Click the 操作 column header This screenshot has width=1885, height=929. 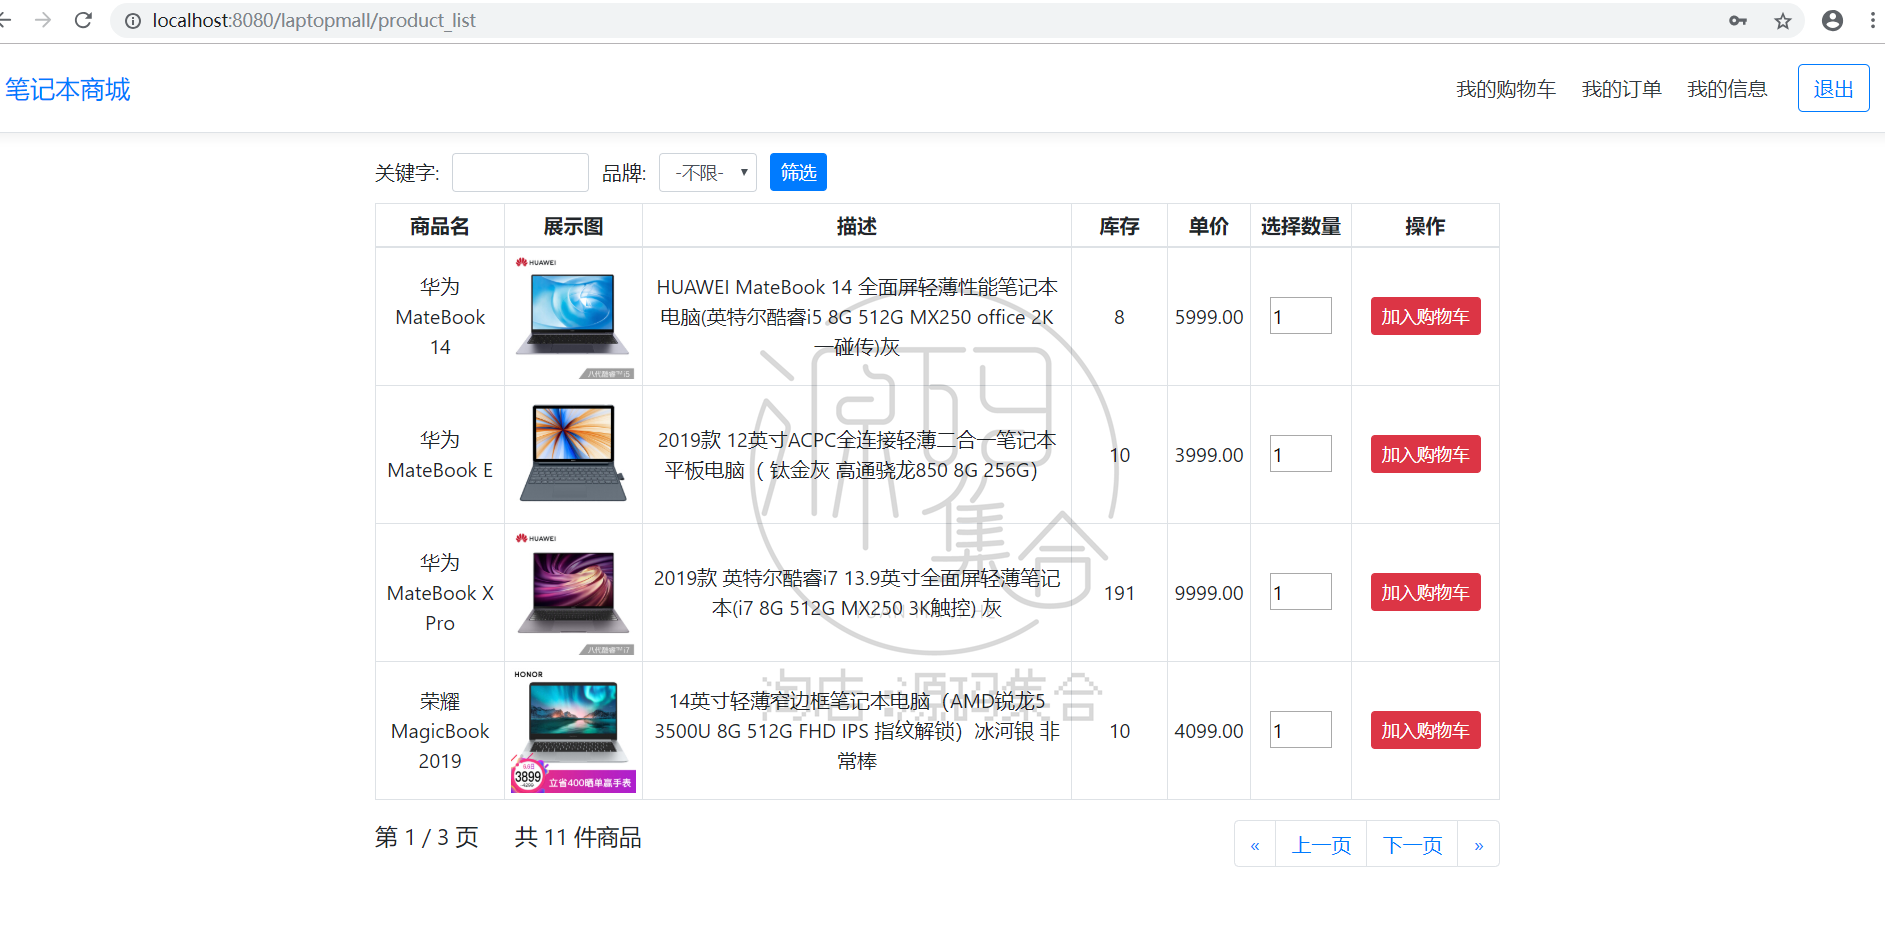1425,227
